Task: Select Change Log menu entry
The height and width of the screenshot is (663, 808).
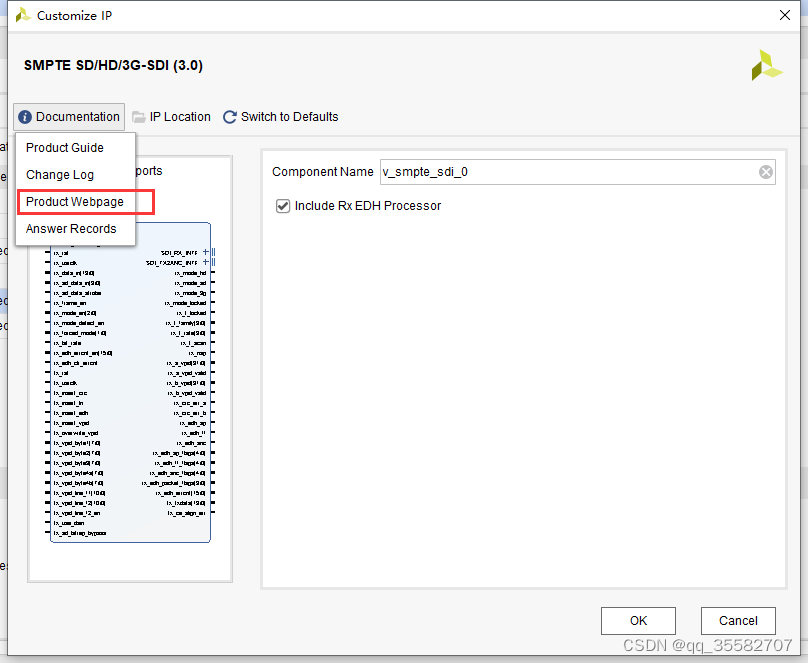Action: (x=59, y=174)
